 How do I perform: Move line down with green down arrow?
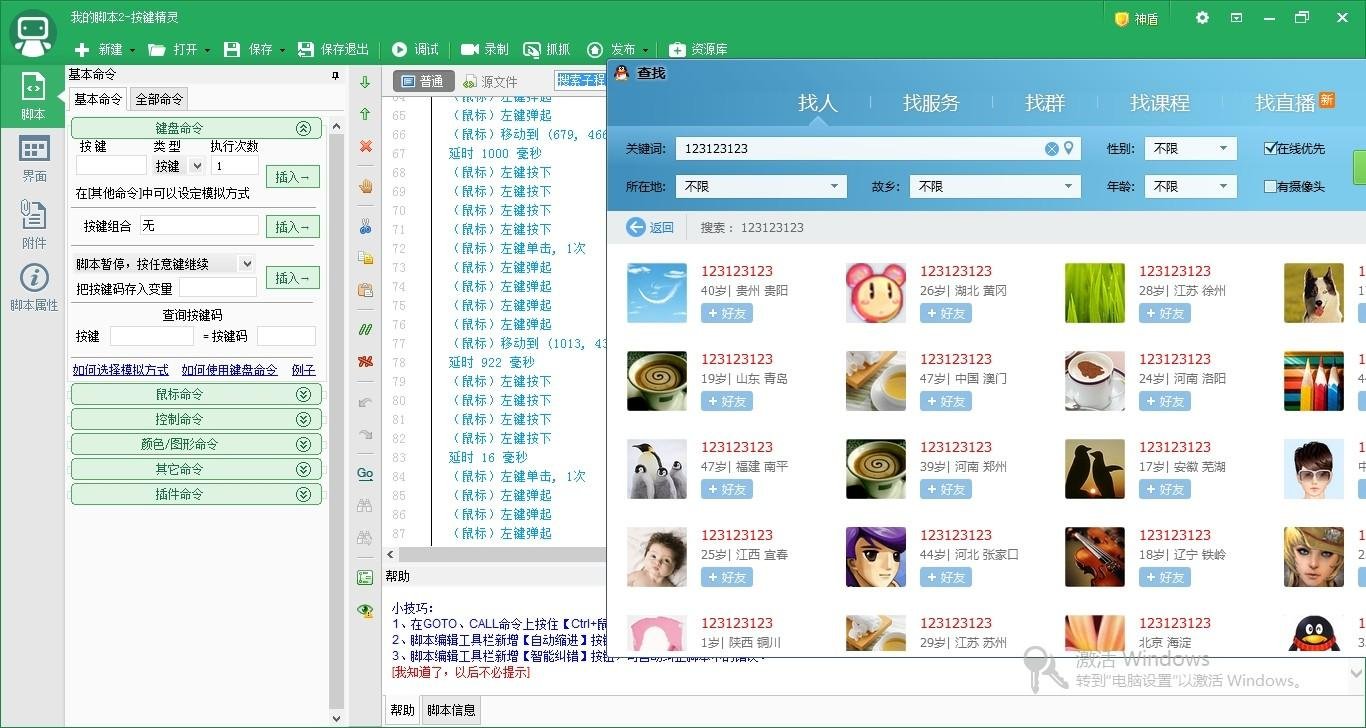coord(365,82)
